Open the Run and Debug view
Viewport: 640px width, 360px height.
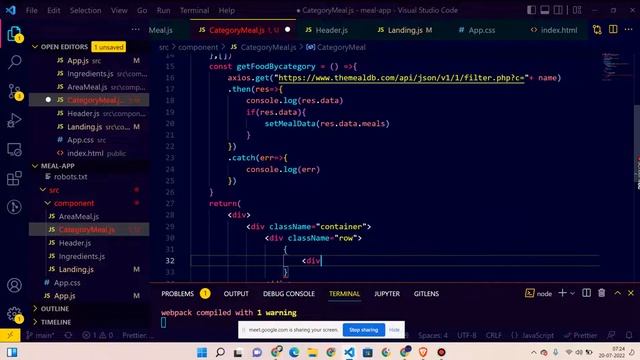(x=14, y=120)
